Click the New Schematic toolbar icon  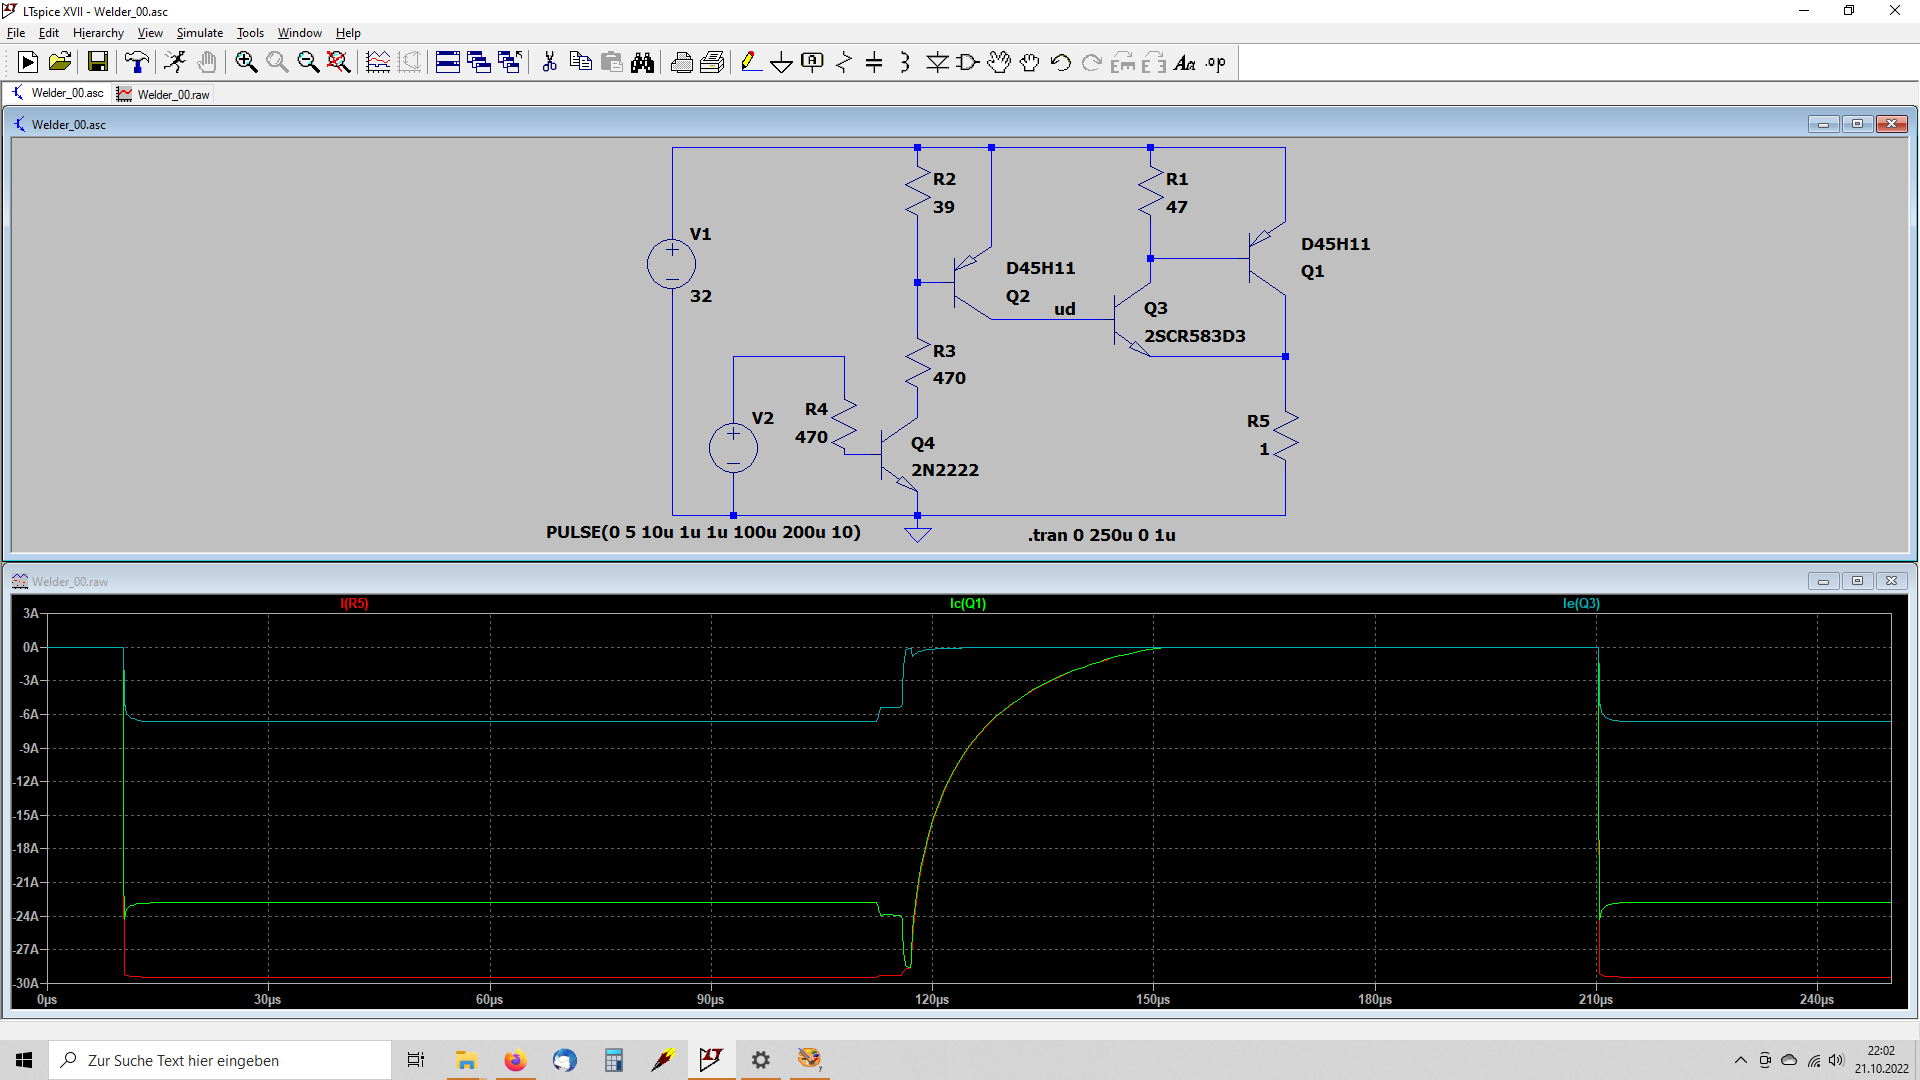tap(28, 63)
